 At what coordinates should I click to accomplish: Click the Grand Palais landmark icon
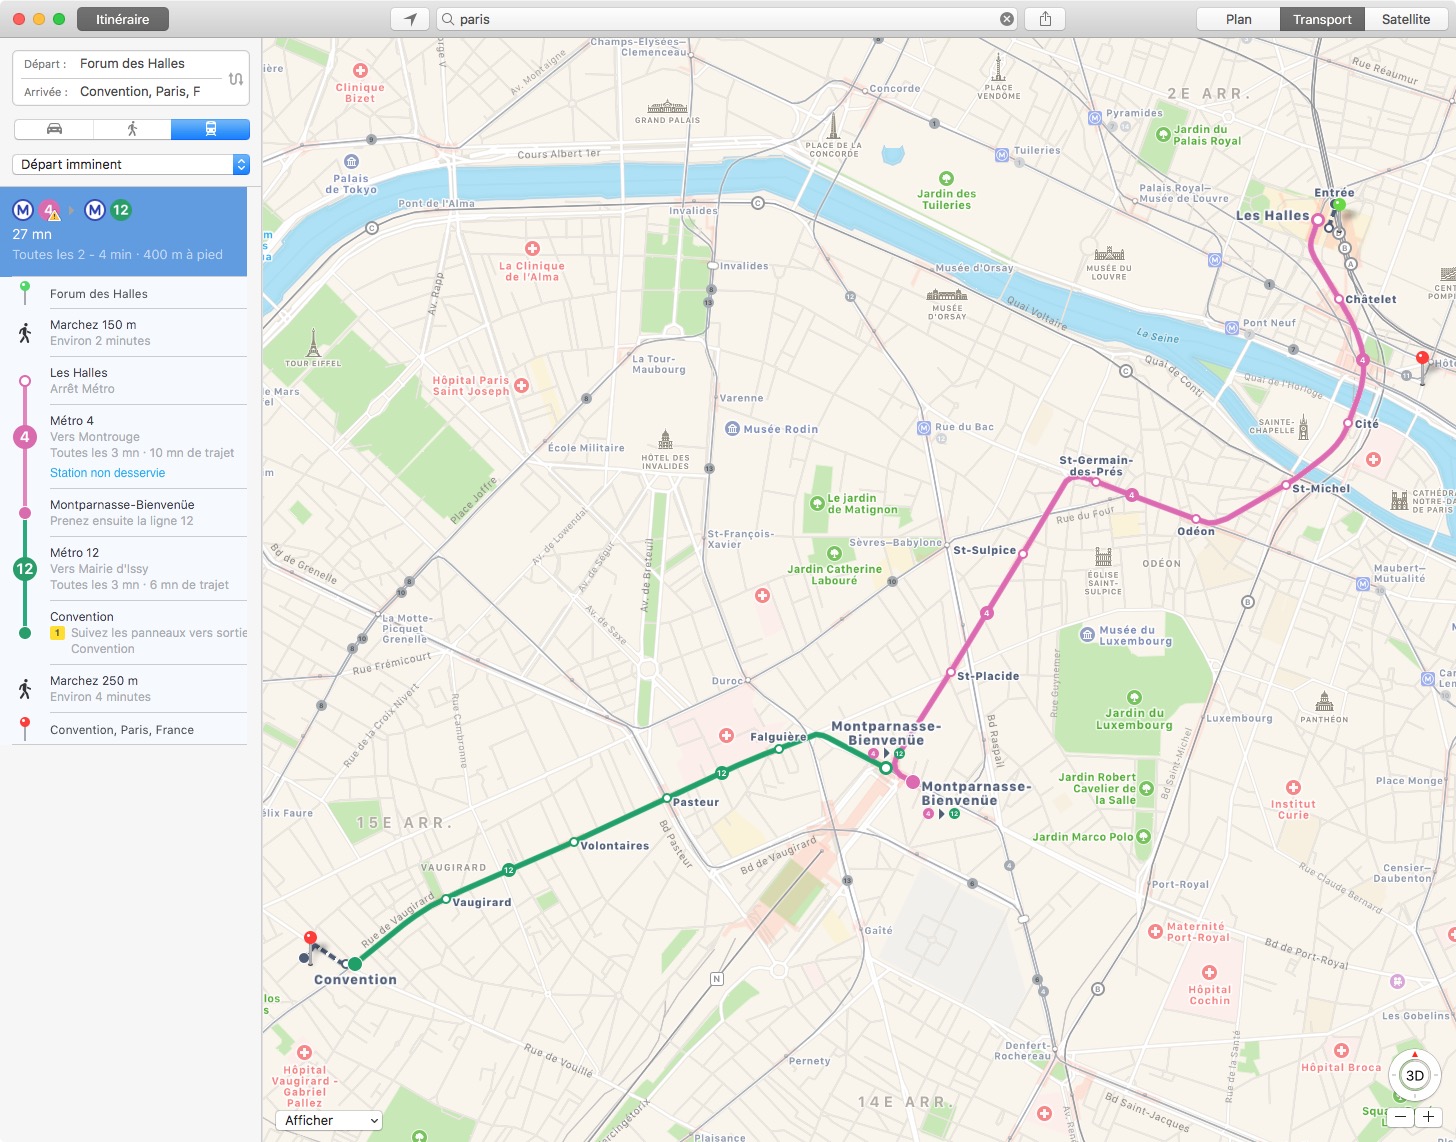tap(667, 107)
